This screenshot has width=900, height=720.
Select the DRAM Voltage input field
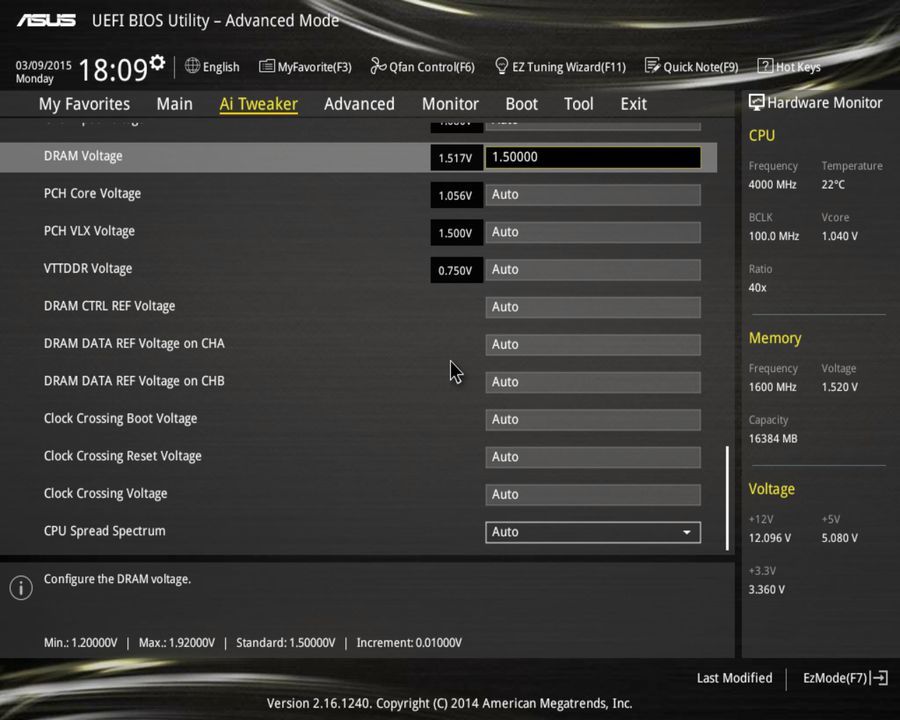coord(593,157)
